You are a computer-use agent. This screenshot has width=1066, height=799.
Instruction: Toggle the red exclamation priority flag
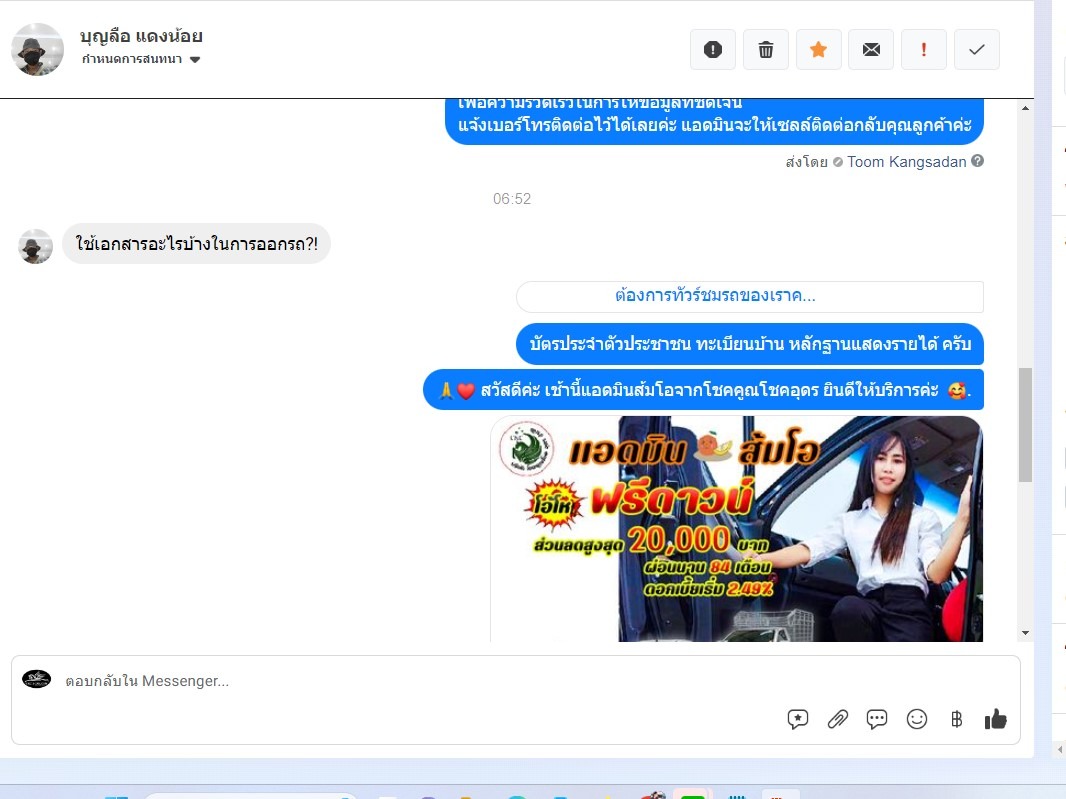point(924,50)
